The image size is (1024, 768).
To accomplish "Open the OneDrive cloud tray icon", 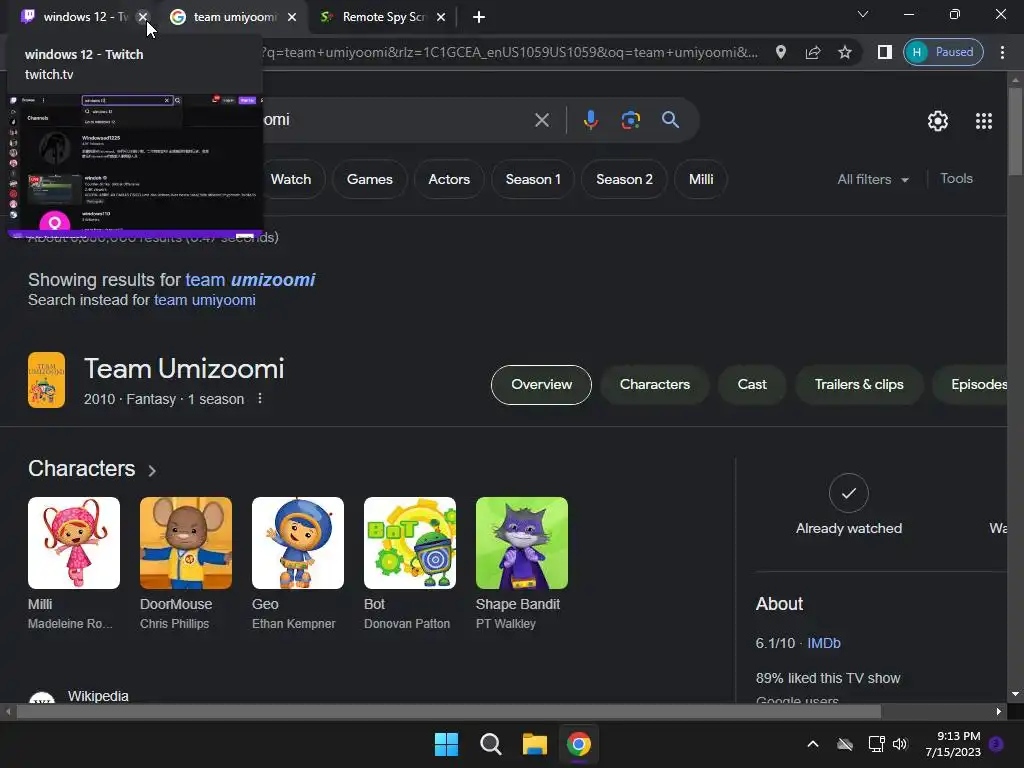I will (x=845, y=744).
